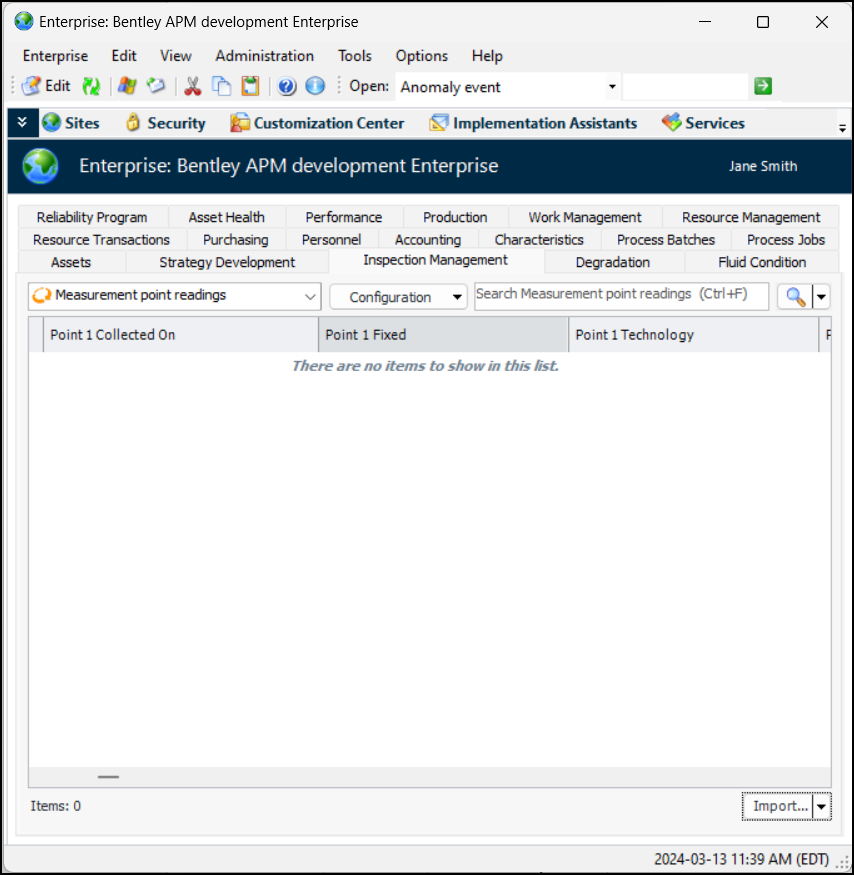
Task: Open the Administration menu
Action: coord(265,56)
